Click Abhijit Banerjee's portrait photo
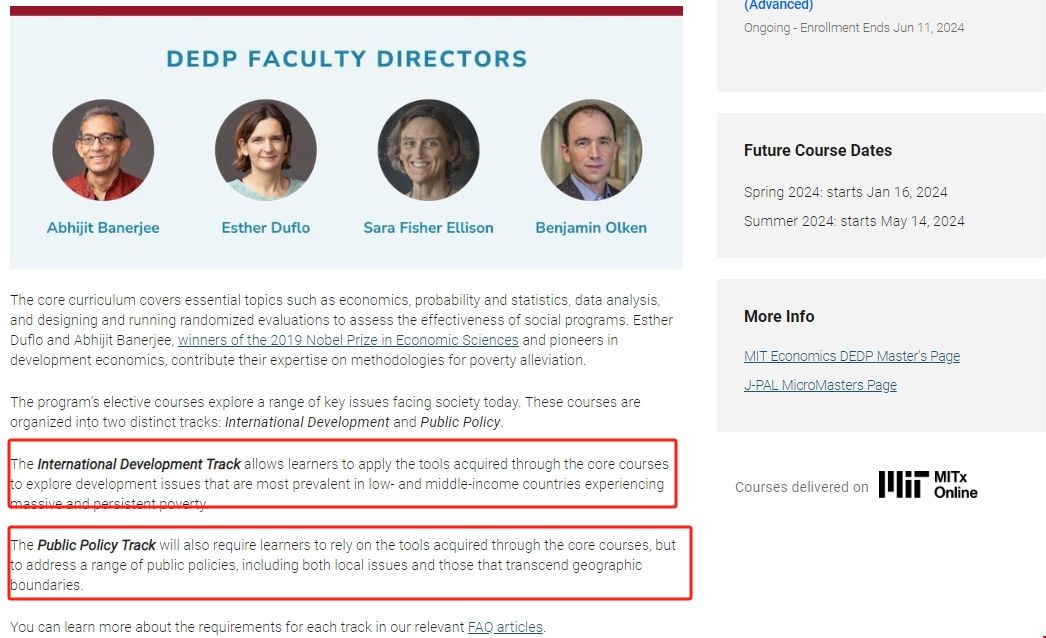 coord(103,150)
